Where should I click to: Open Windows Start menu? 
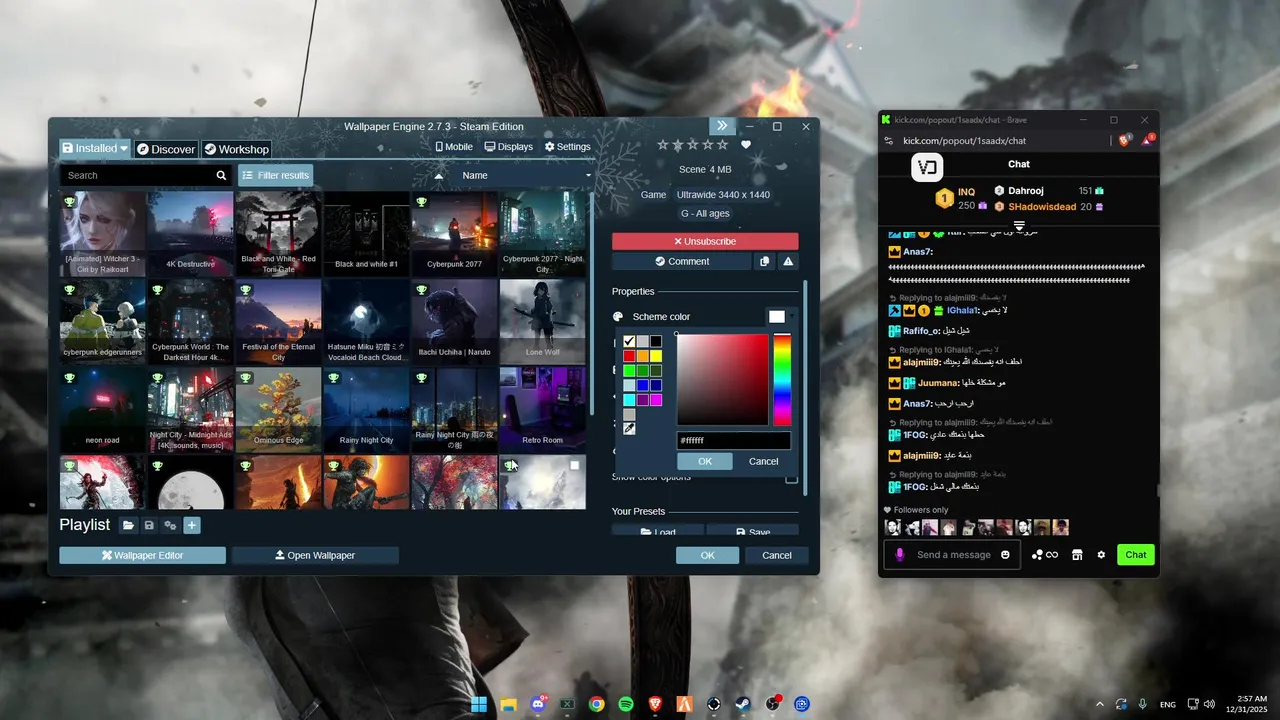click(x=479, y=704)
